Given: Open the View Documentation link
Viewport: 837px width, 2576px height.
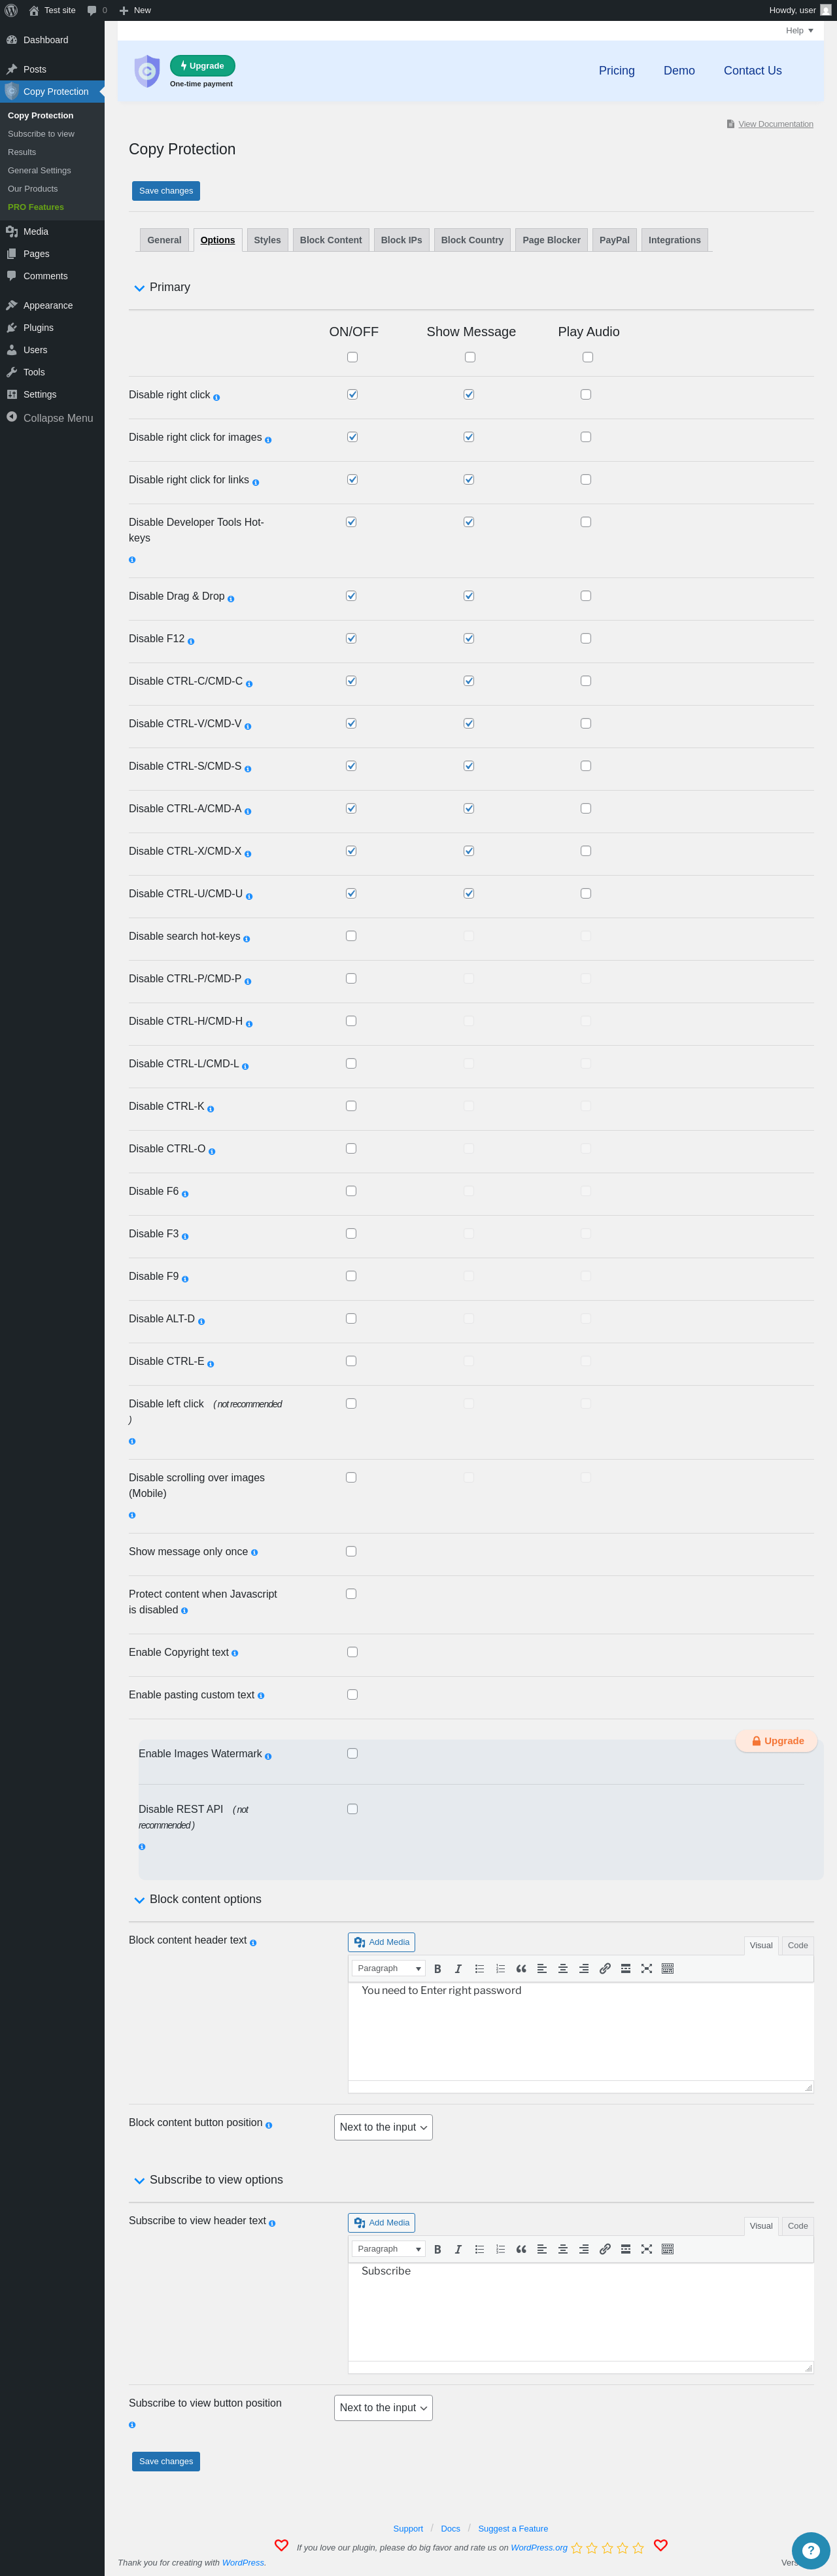Looking at the screenshot, I should [x=775, y=124].
